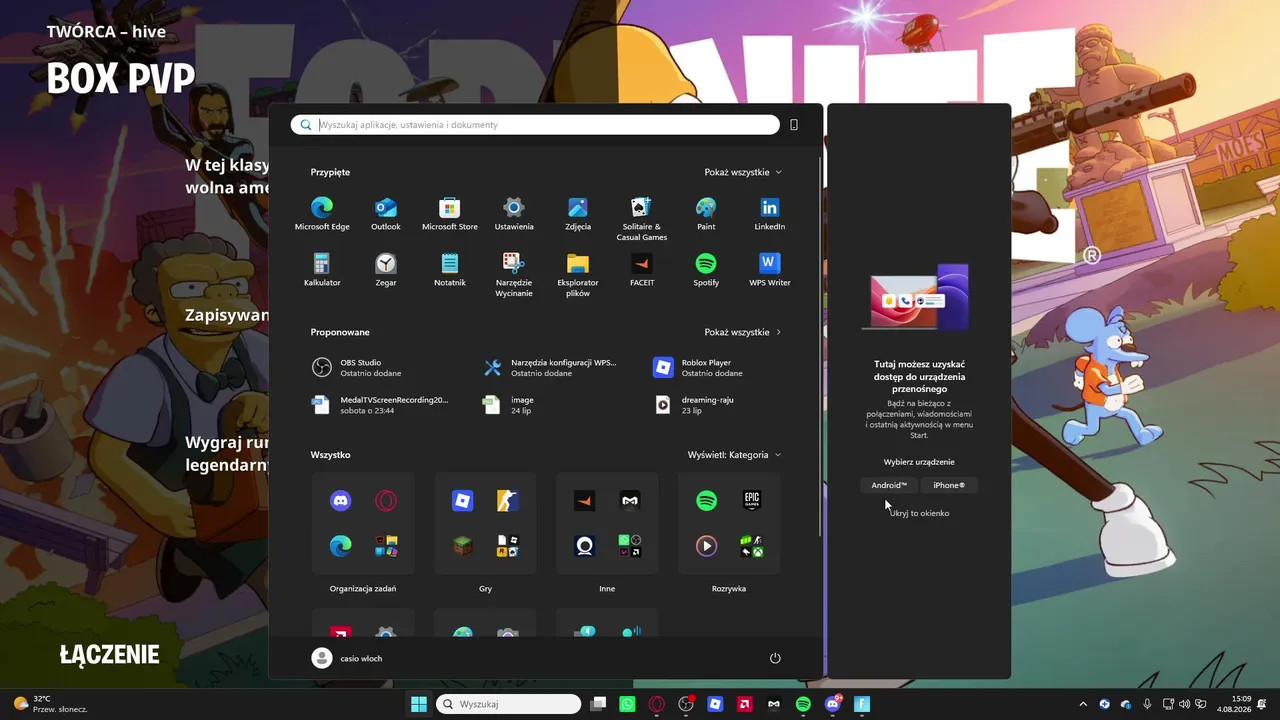This screenshot has width=1280, height=720.
Task: Show all Proponowane recommended items
Action: [743, 332]
